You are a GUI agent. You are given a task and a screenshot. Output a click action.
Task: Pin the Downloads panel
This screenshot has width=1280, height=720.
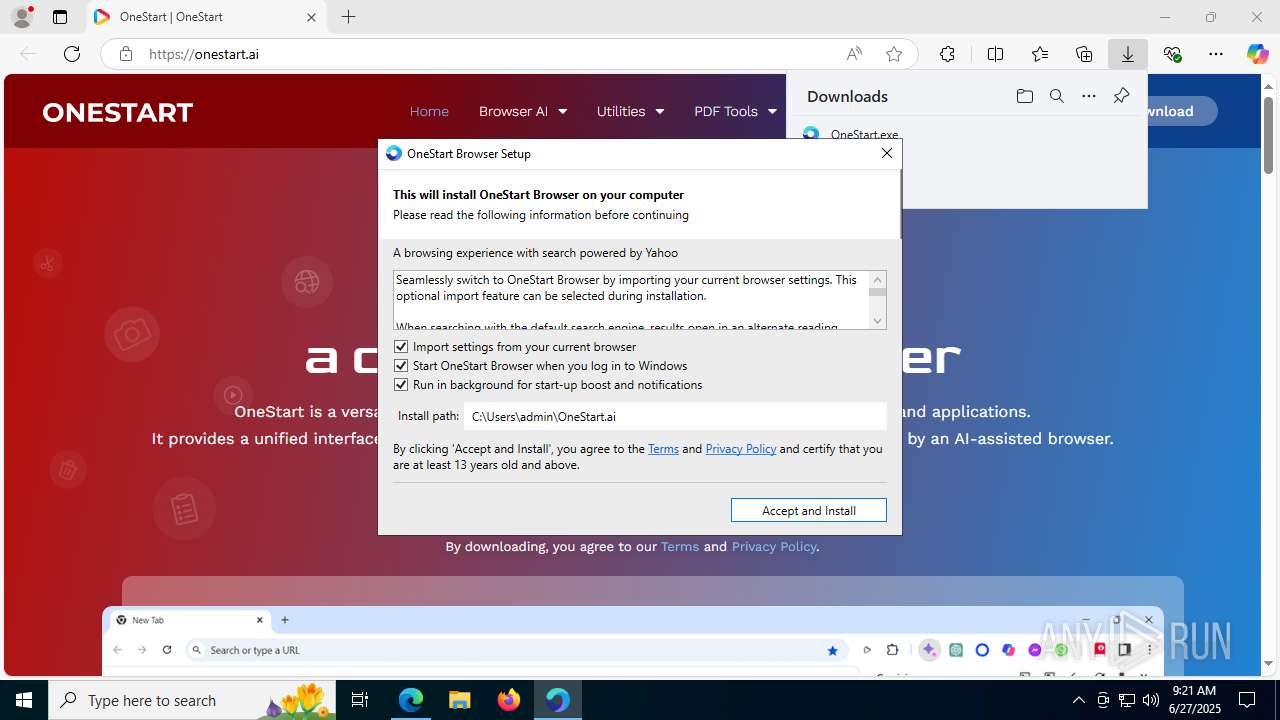click(1121, 96)
